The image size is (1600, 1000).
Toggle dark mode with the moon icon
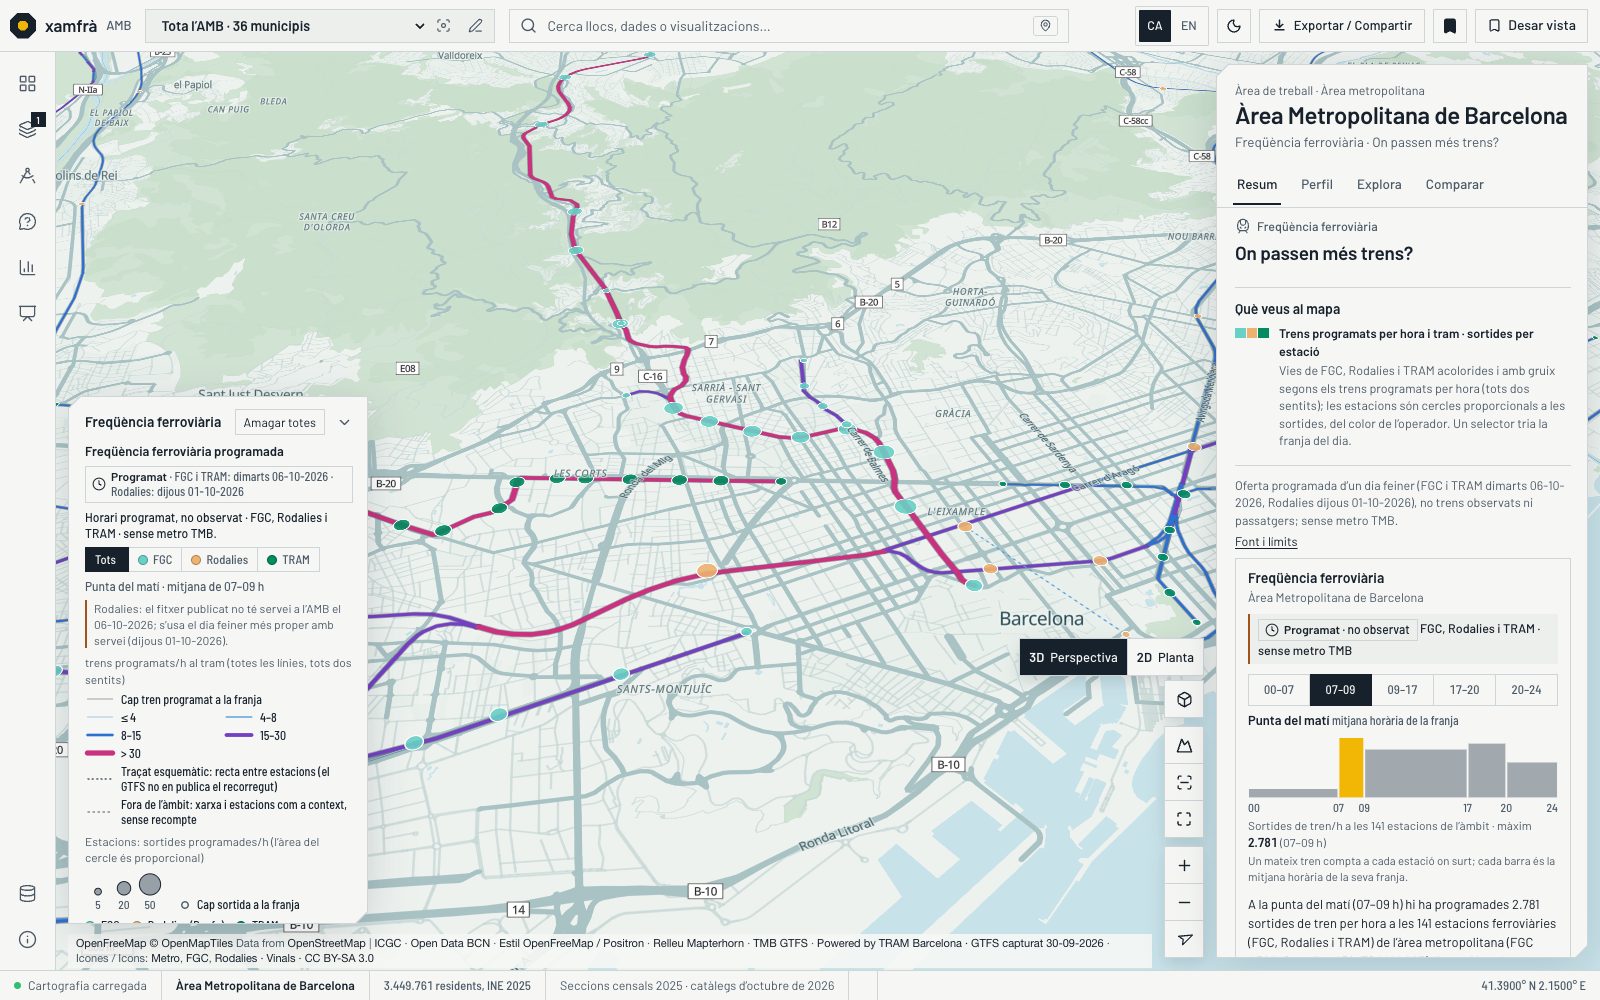1234,26
